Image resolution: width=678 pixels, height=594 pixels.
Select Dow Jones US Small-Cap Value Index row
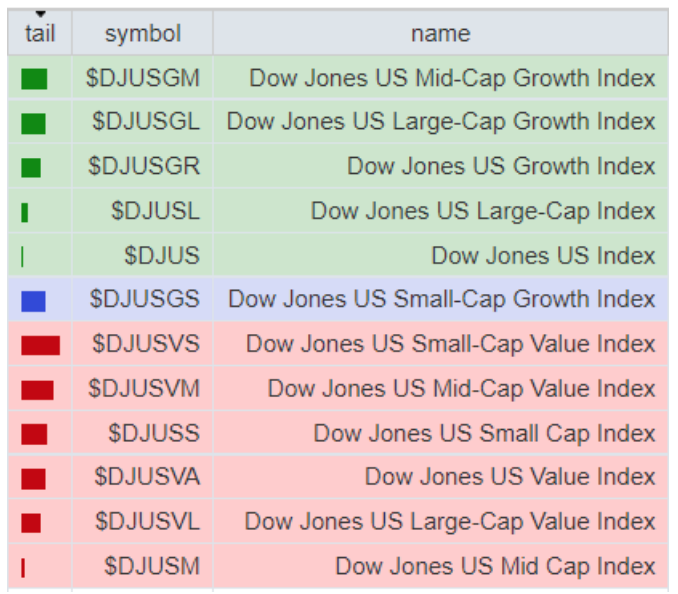[x=450, y=344]
